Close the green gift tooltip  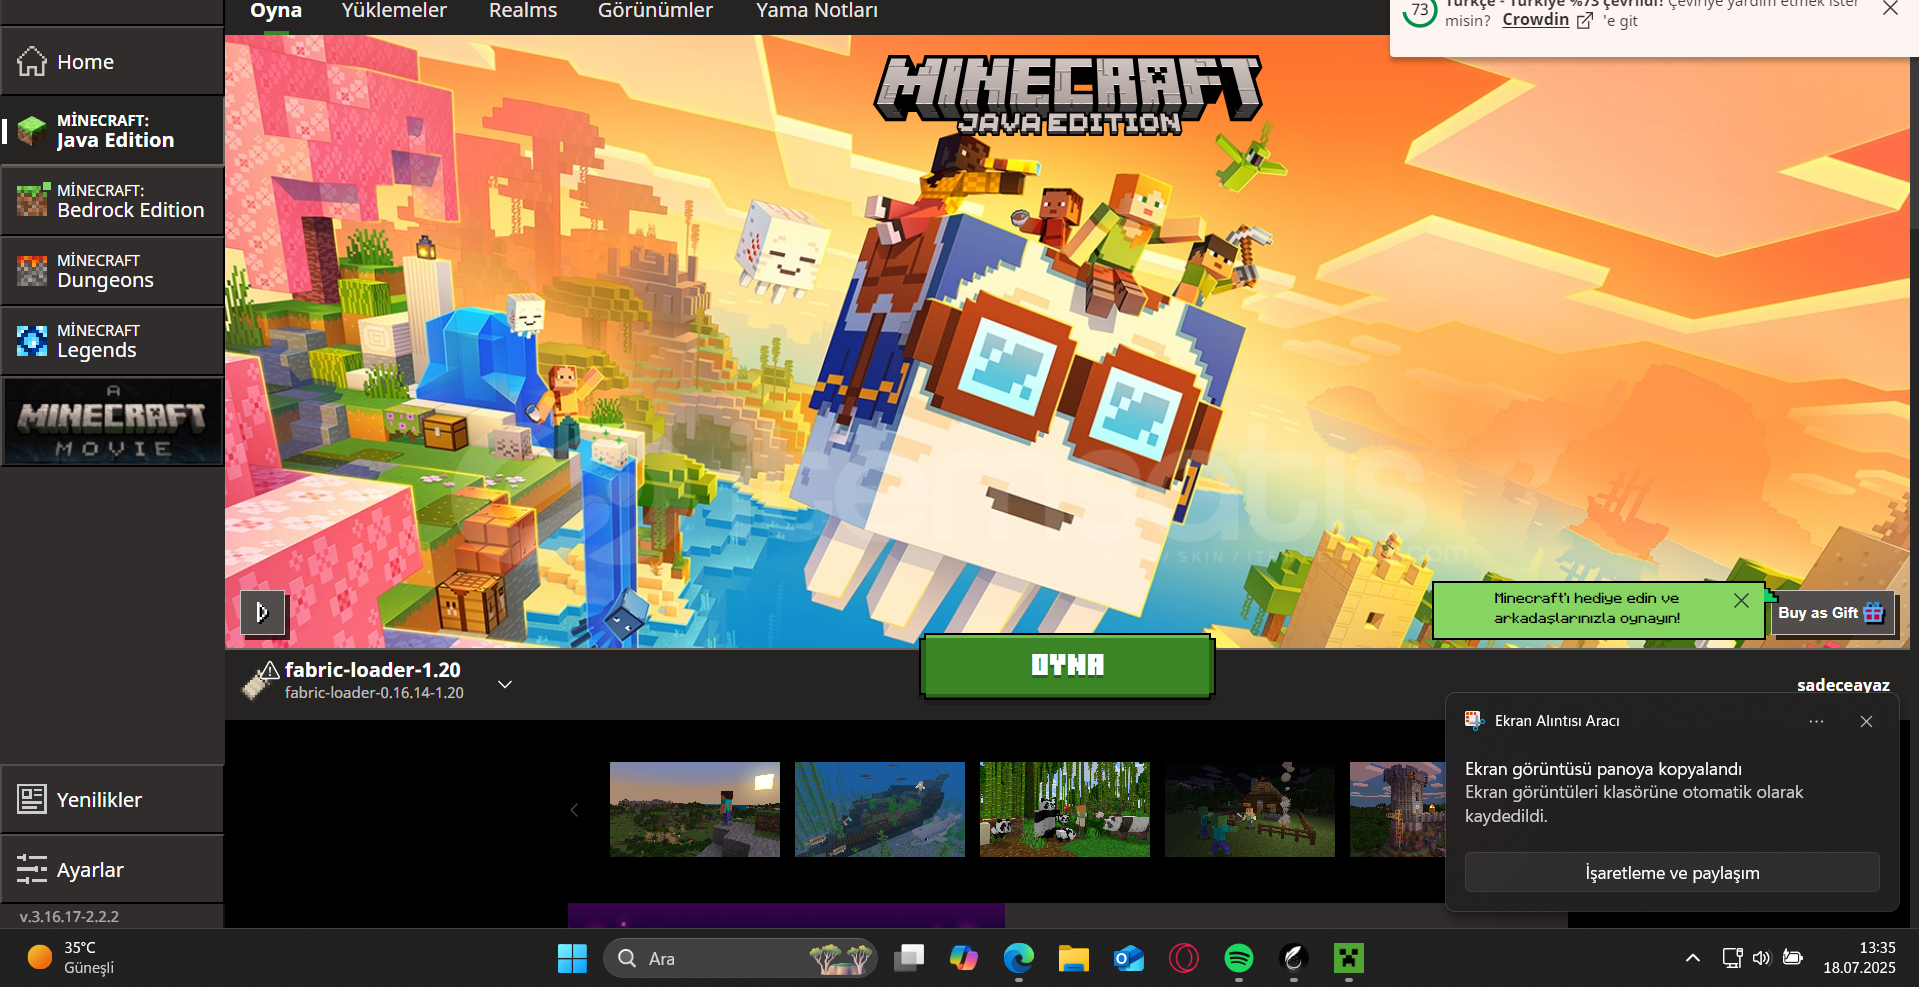click(x=1741, y=600)
